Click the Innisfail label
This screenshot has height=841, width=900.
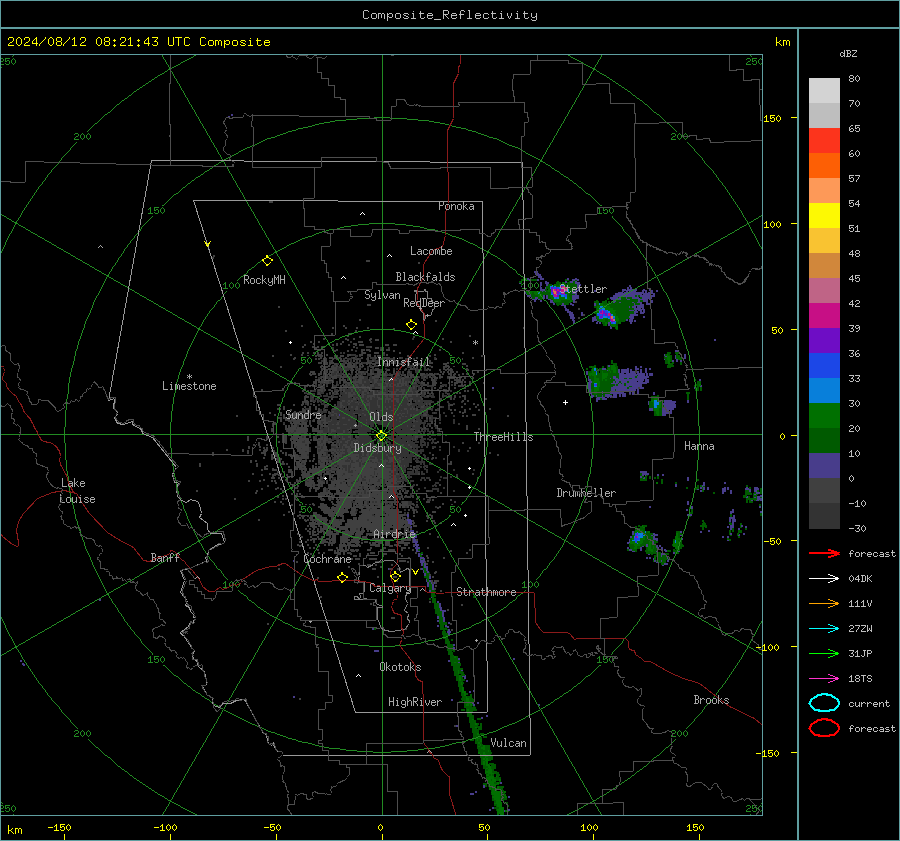(x=404, y=362)
